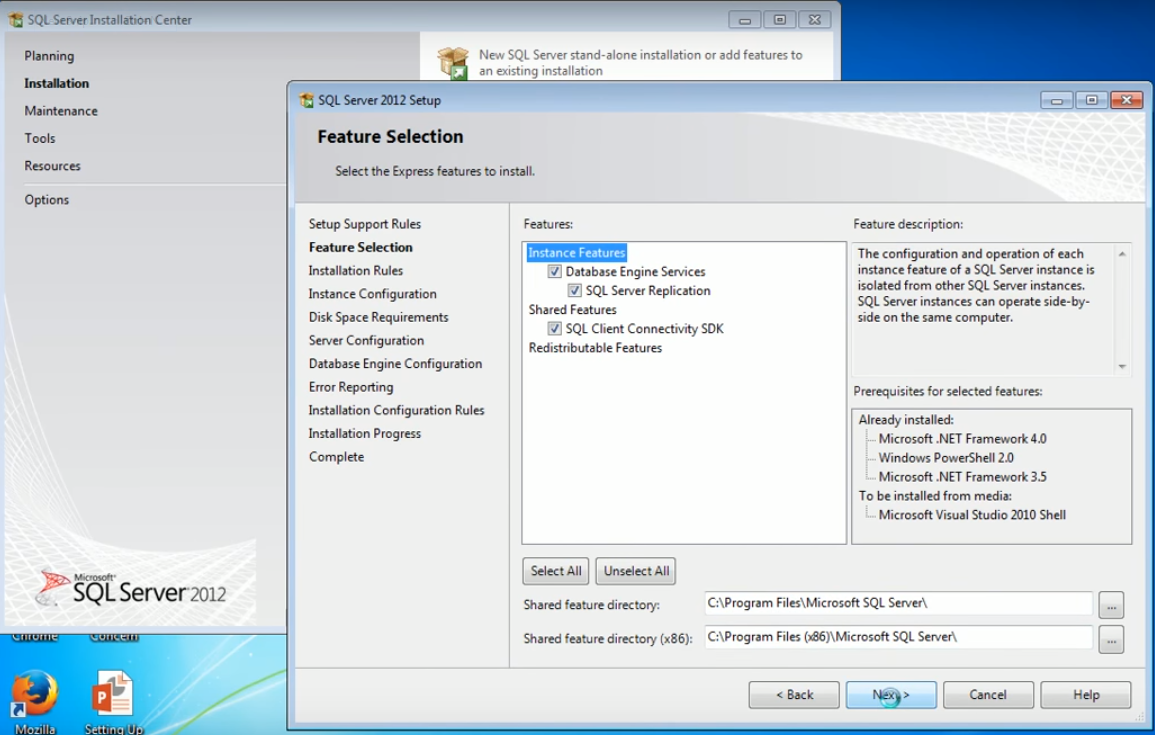Click Microsoft .NET Framework 4.0 prerequisite
1155x735 pixels.
click(962, 439)
